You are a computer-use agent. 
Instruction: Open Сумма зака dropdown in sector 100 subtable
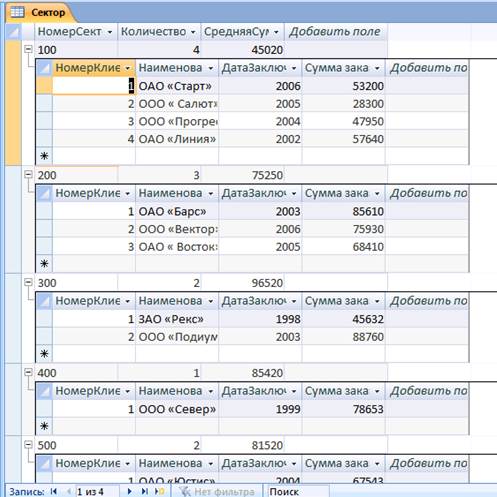[377, 68]
